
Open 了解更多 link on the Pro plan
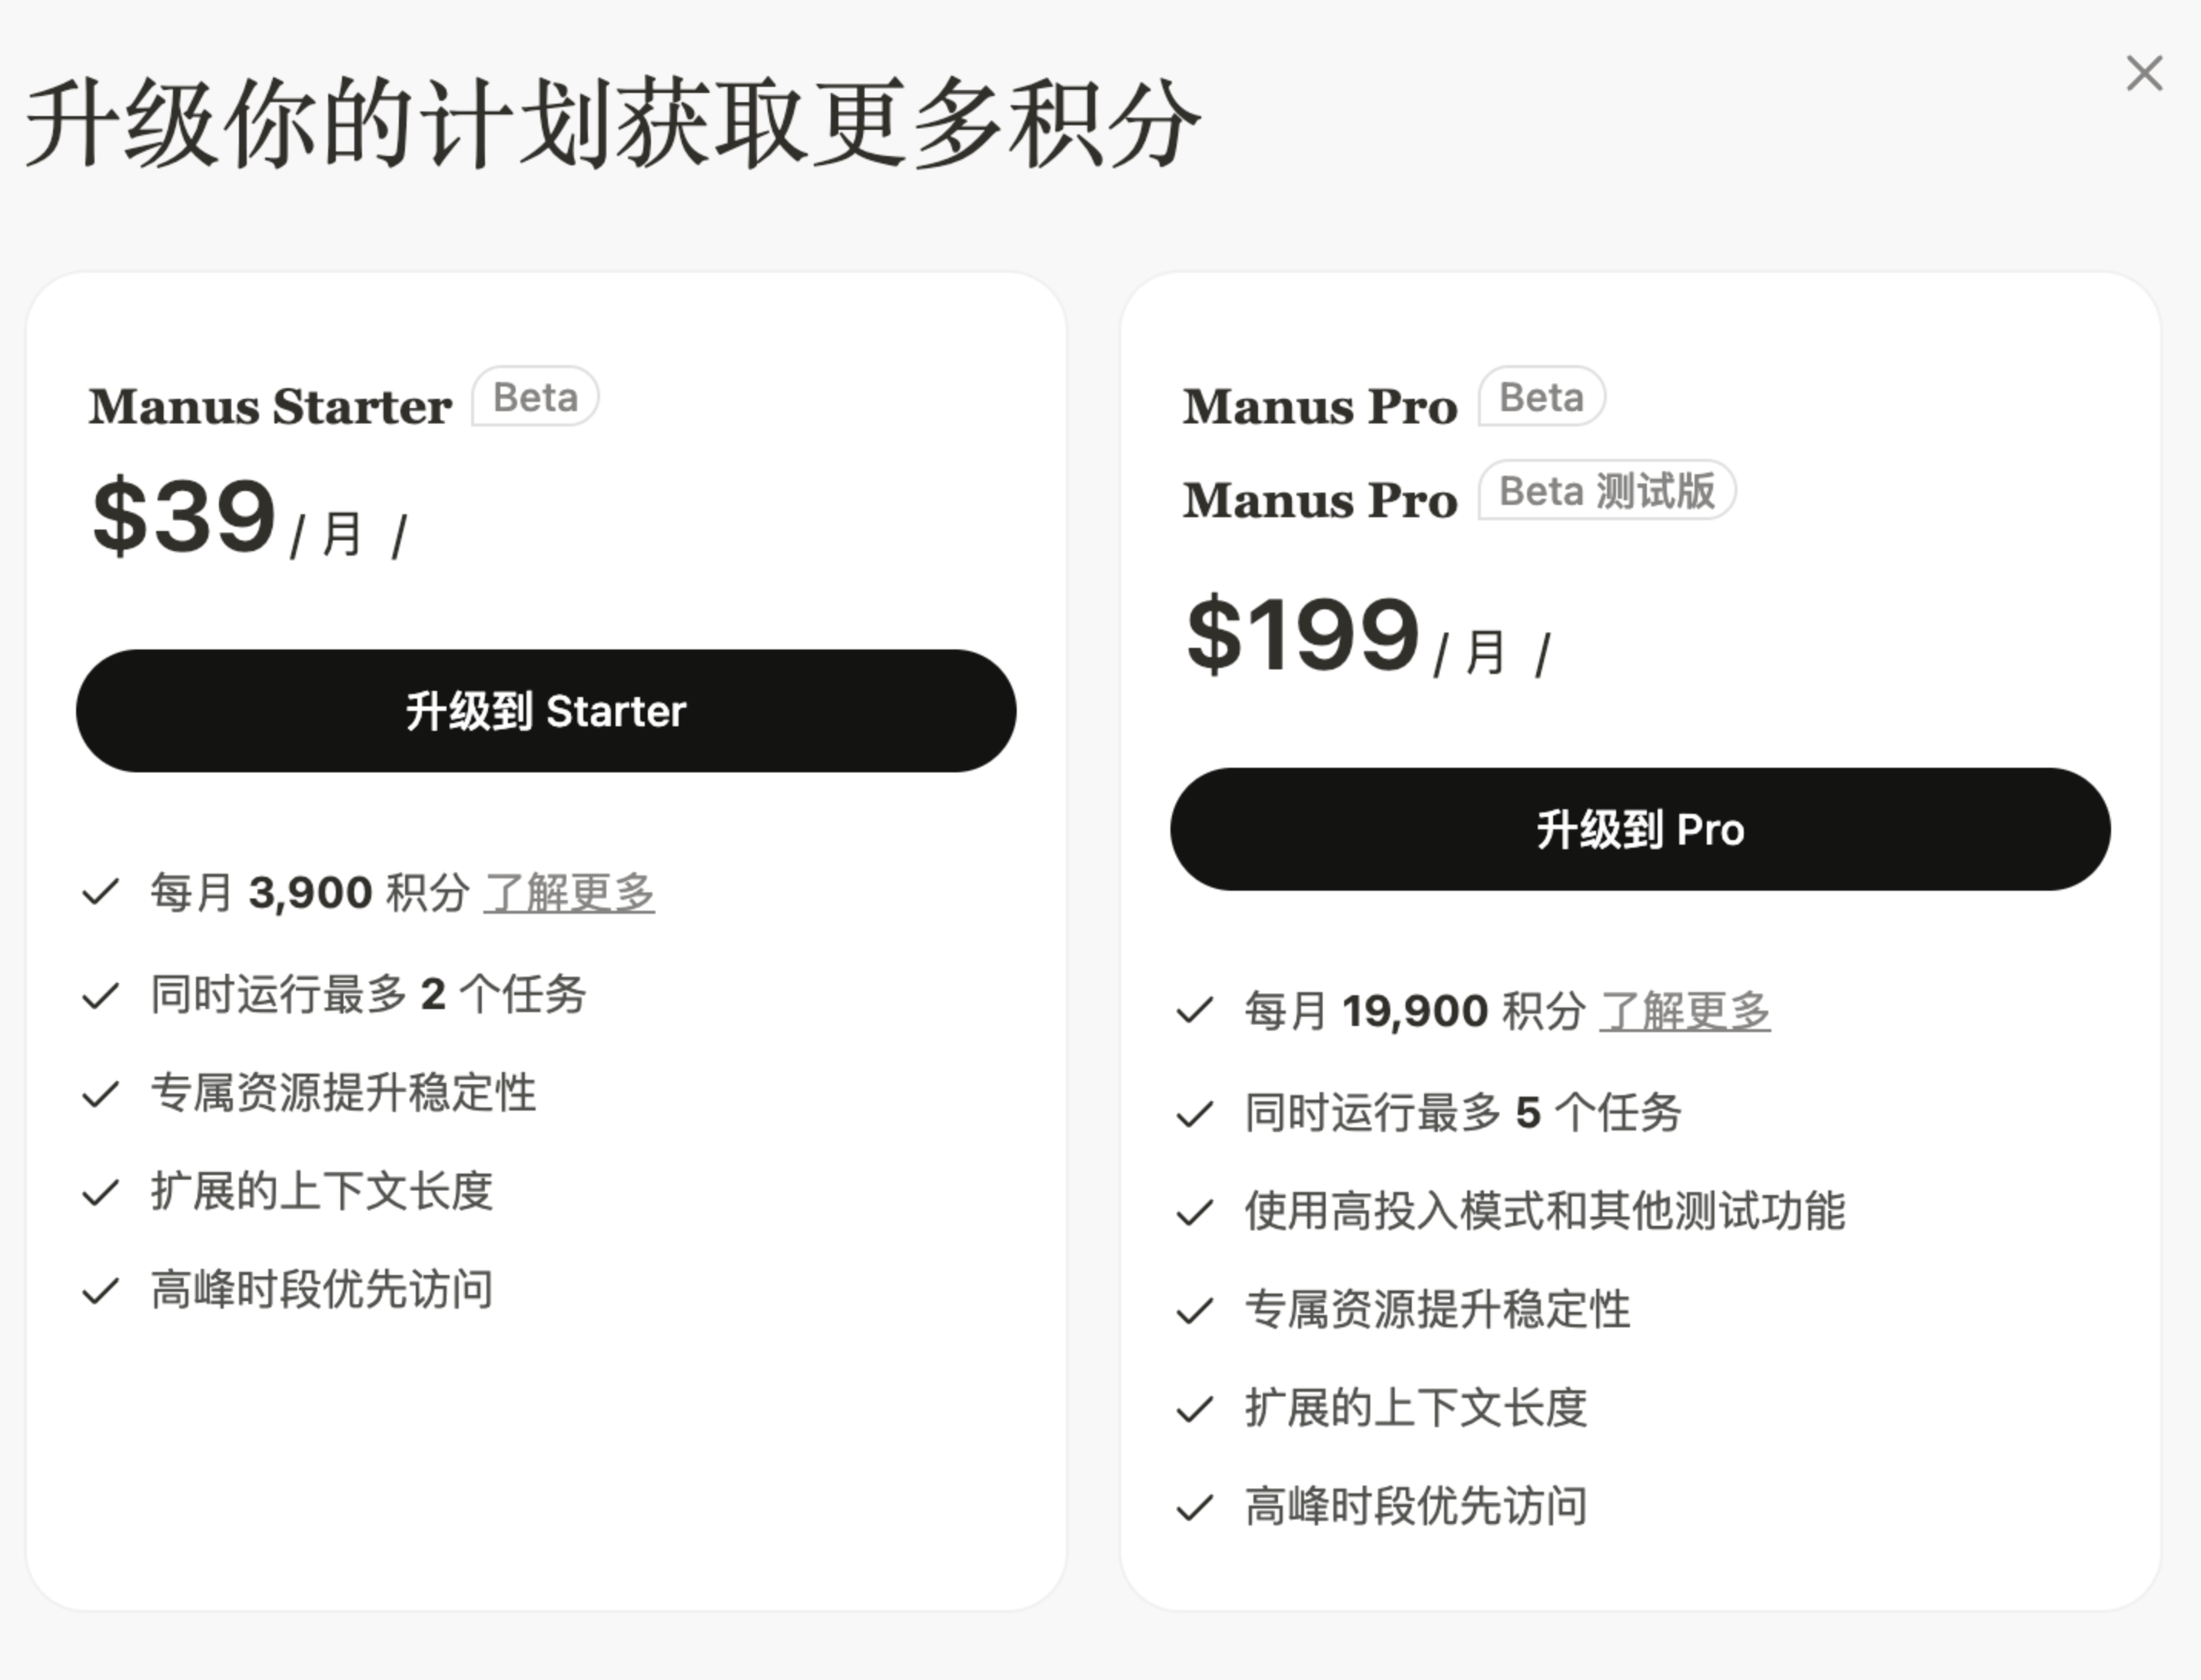pyautogui.click(x=1687, y=1011)
